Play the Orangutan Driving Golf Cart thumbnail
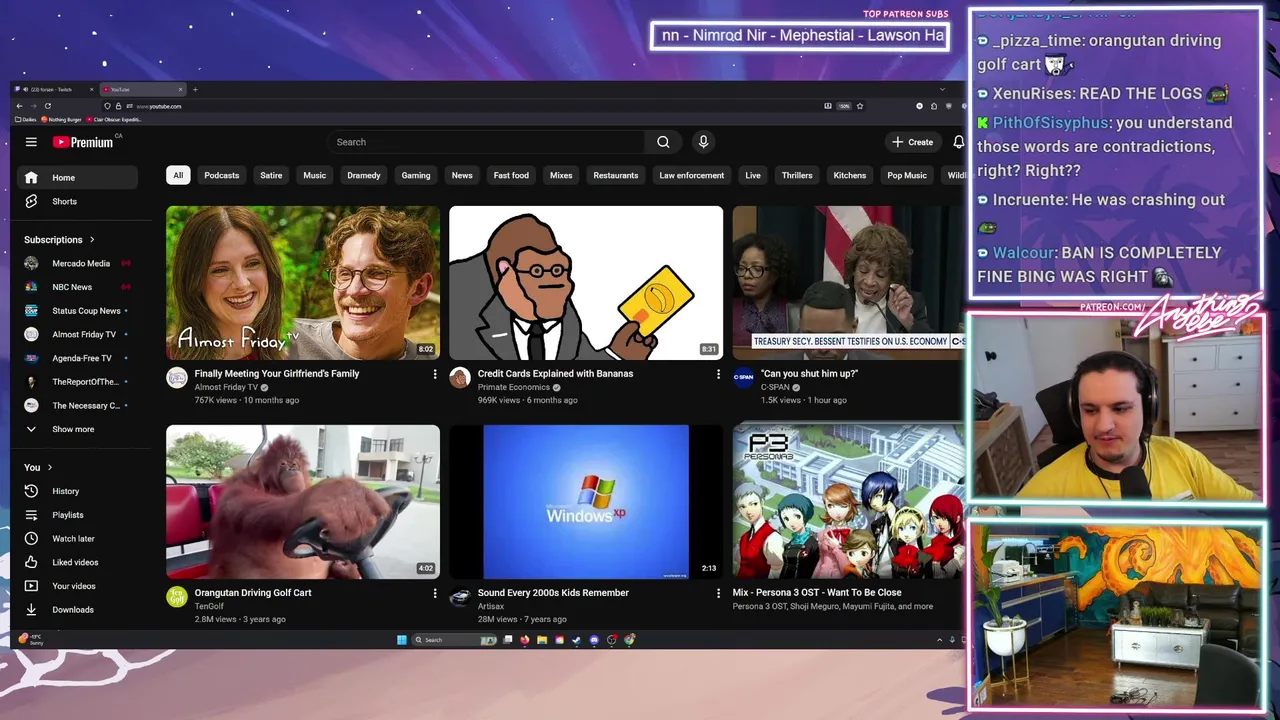Image resolution: width=1280 pixels, height=720 pixels. tap(303, 502)
